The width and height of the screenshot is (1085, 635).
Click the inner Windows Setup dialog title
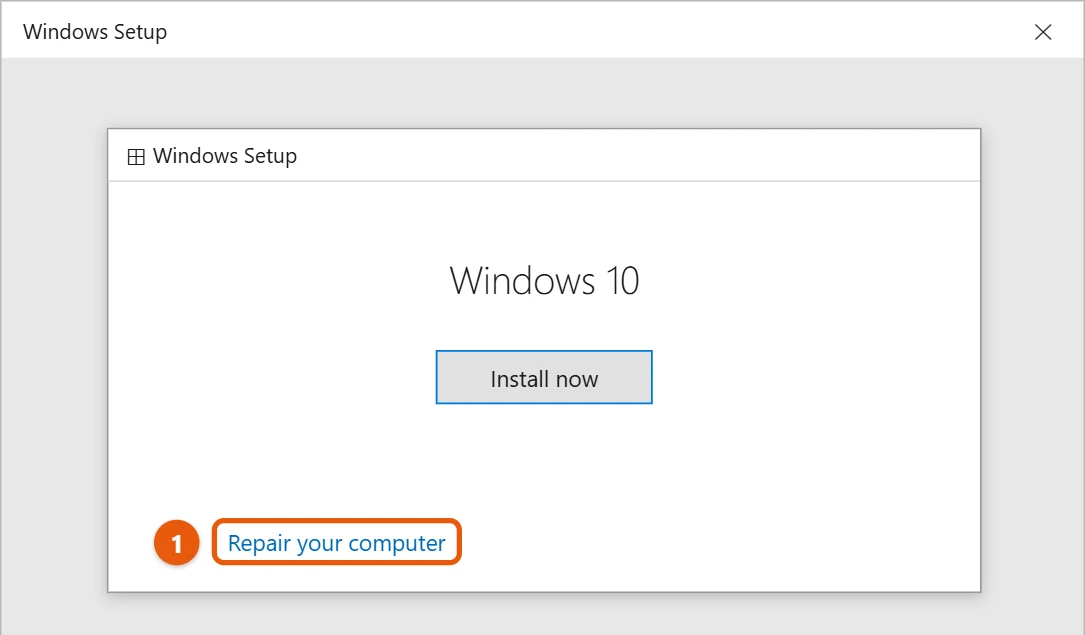[225, 156]
